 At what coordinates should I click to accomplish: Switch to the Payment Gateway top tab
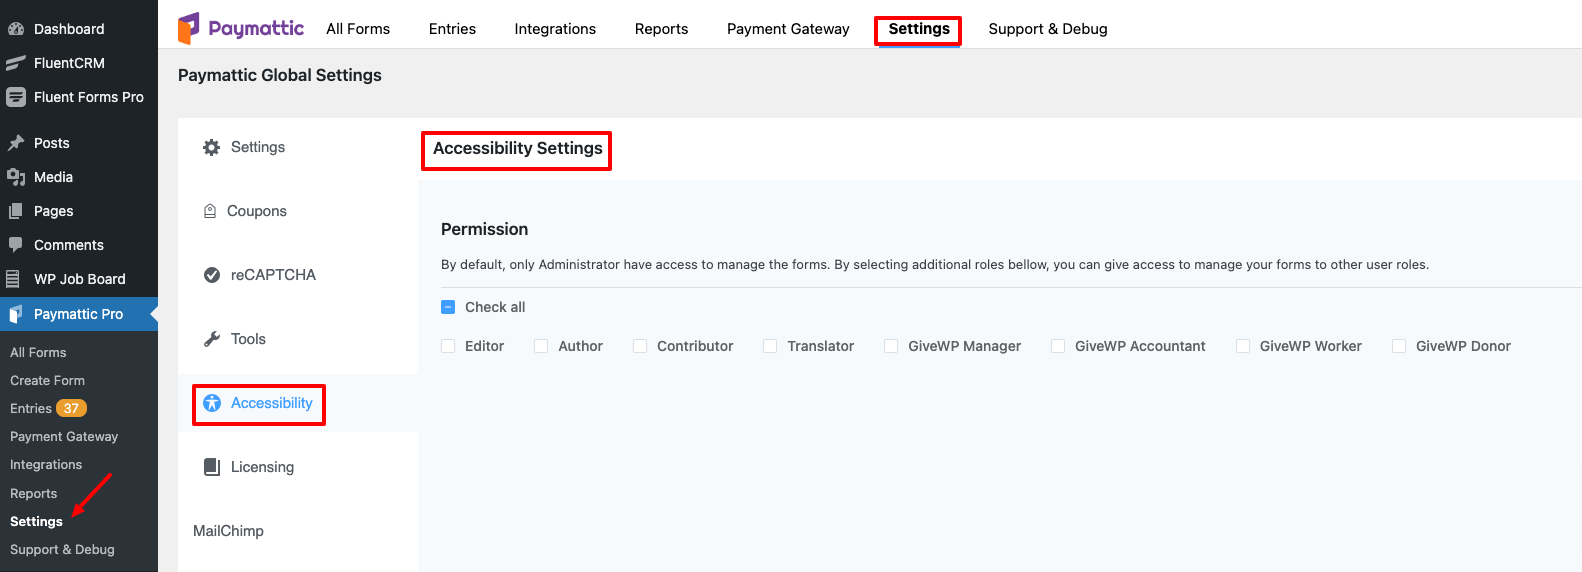point(788,29)
